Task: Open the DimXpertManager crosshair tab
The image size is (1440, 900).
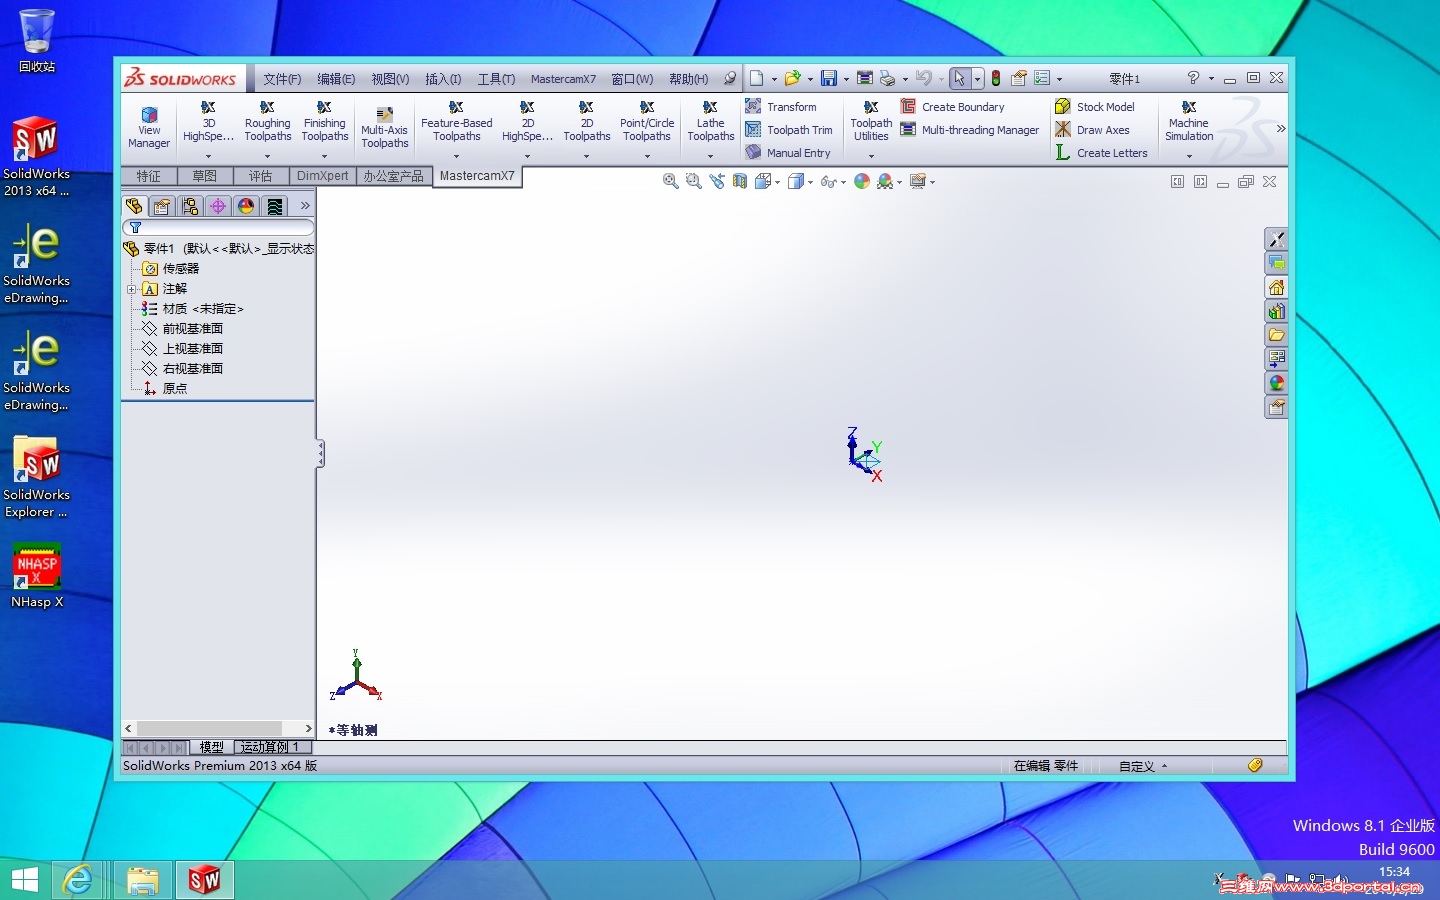Action: tap(218, 206)
